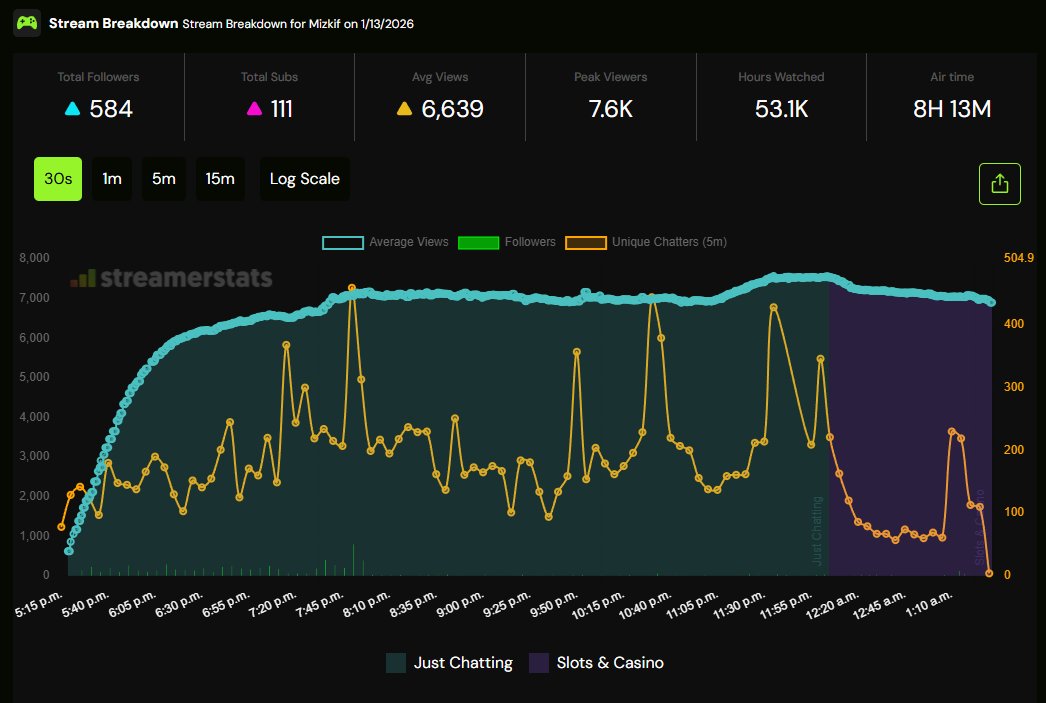This screenshot has height=703, width=1046.
Task: Click the orange Unique Chatters legend swatch
Action: 586,243
